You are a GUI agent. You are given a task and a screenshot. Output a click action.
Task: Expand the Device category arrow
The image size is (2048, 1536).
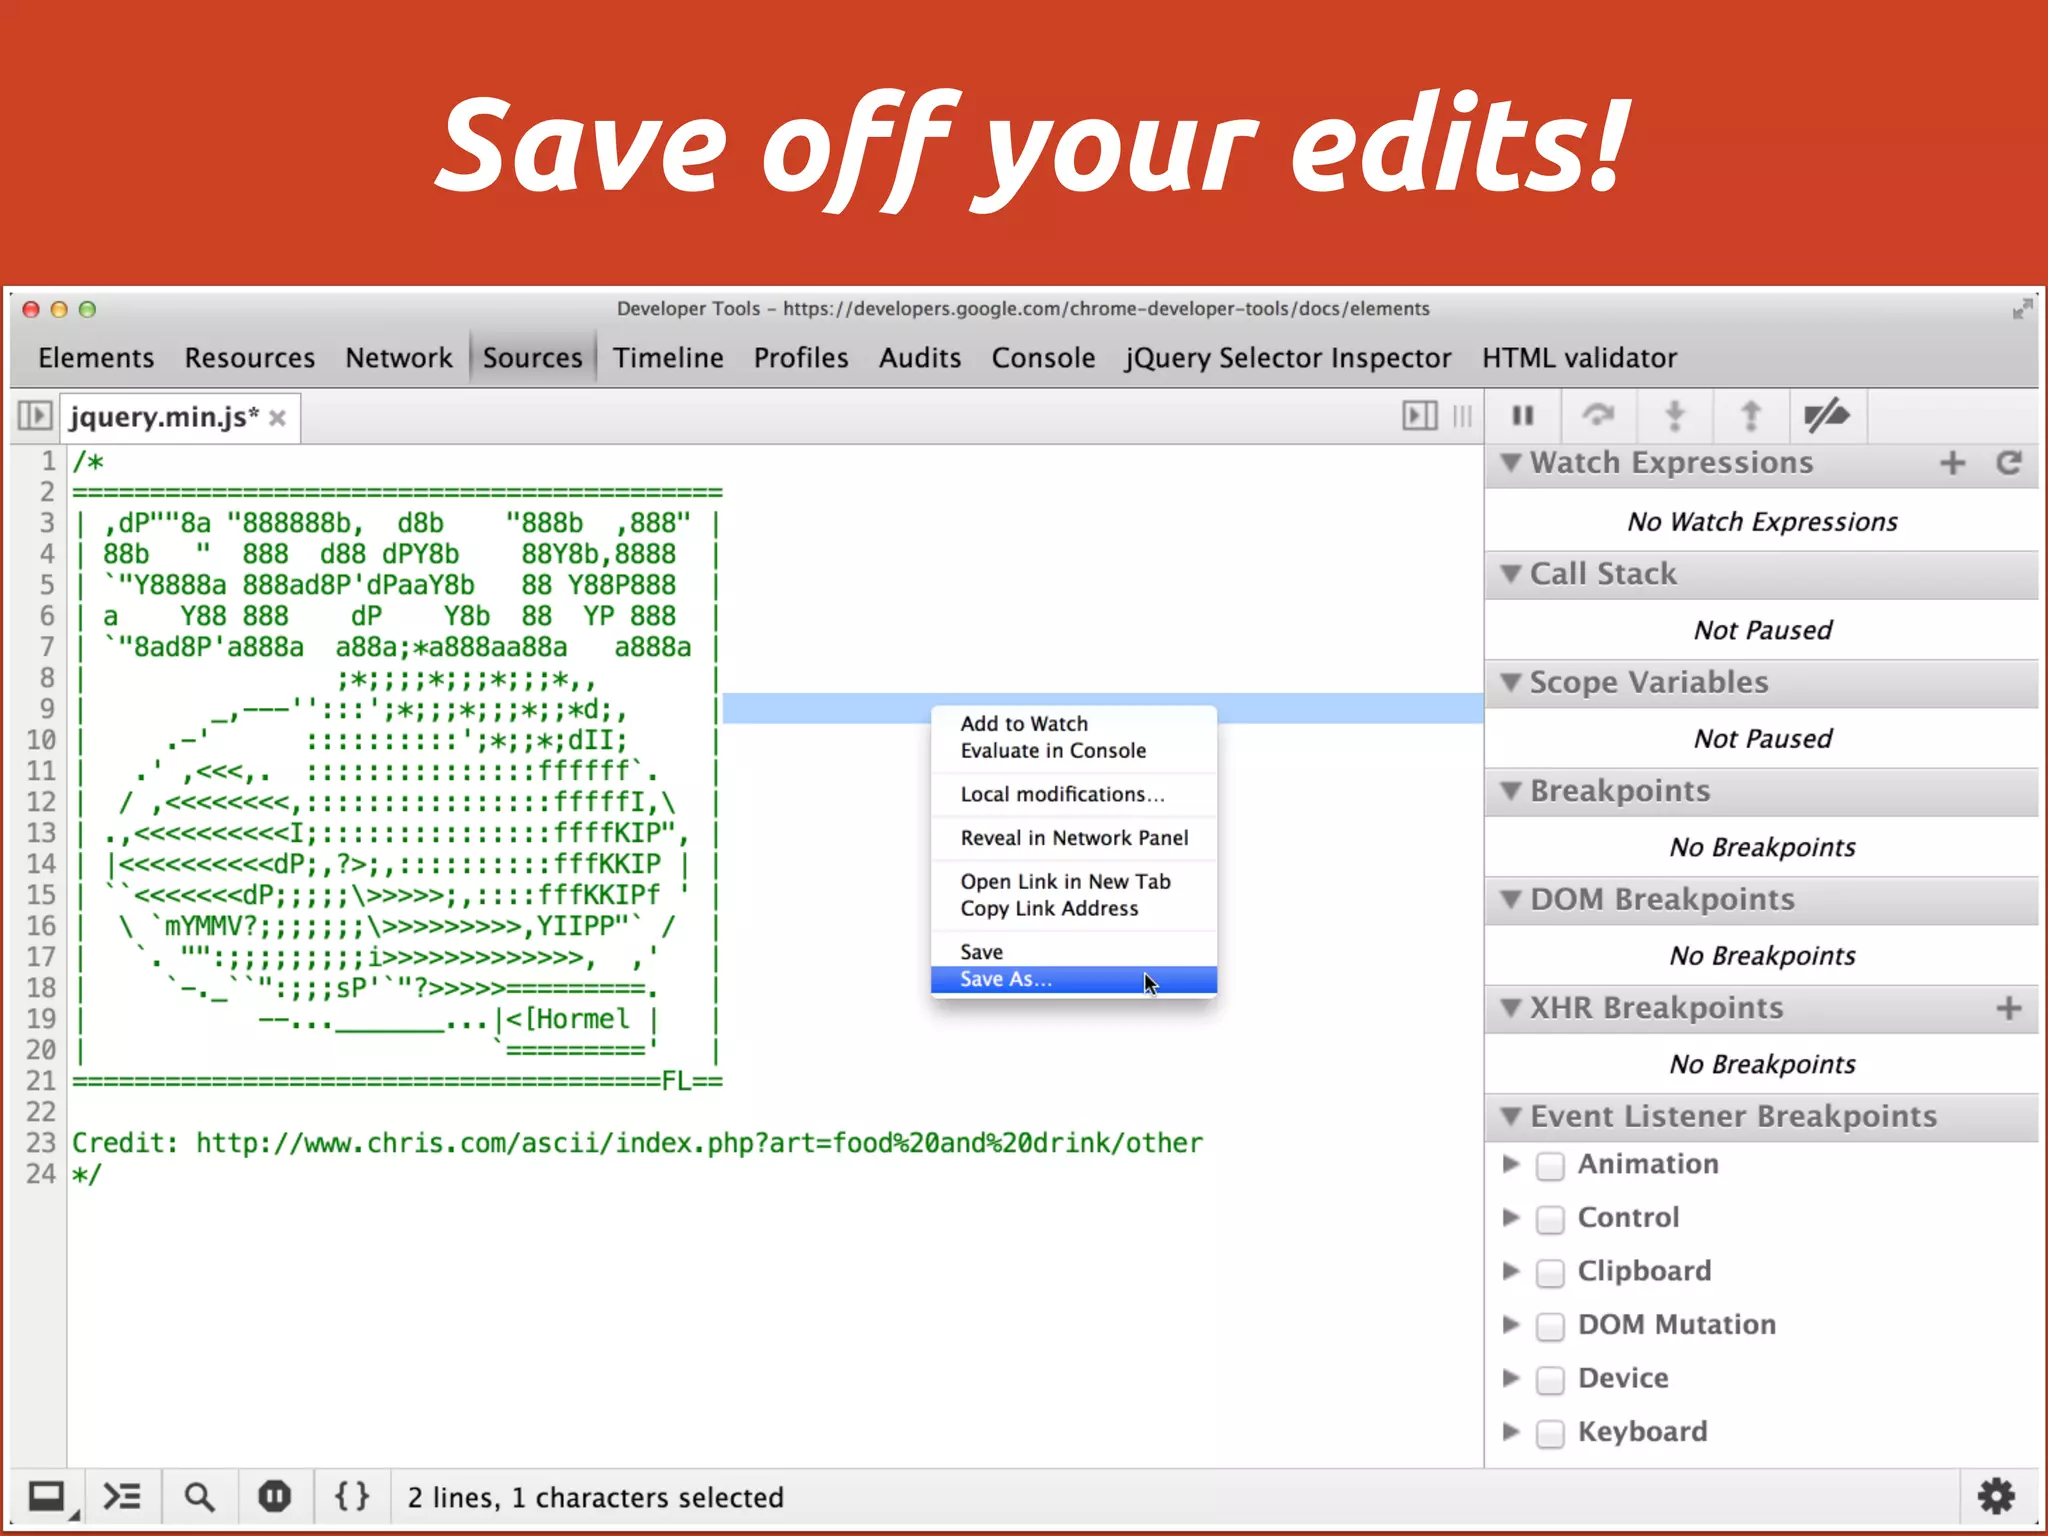(1511, 1378)
